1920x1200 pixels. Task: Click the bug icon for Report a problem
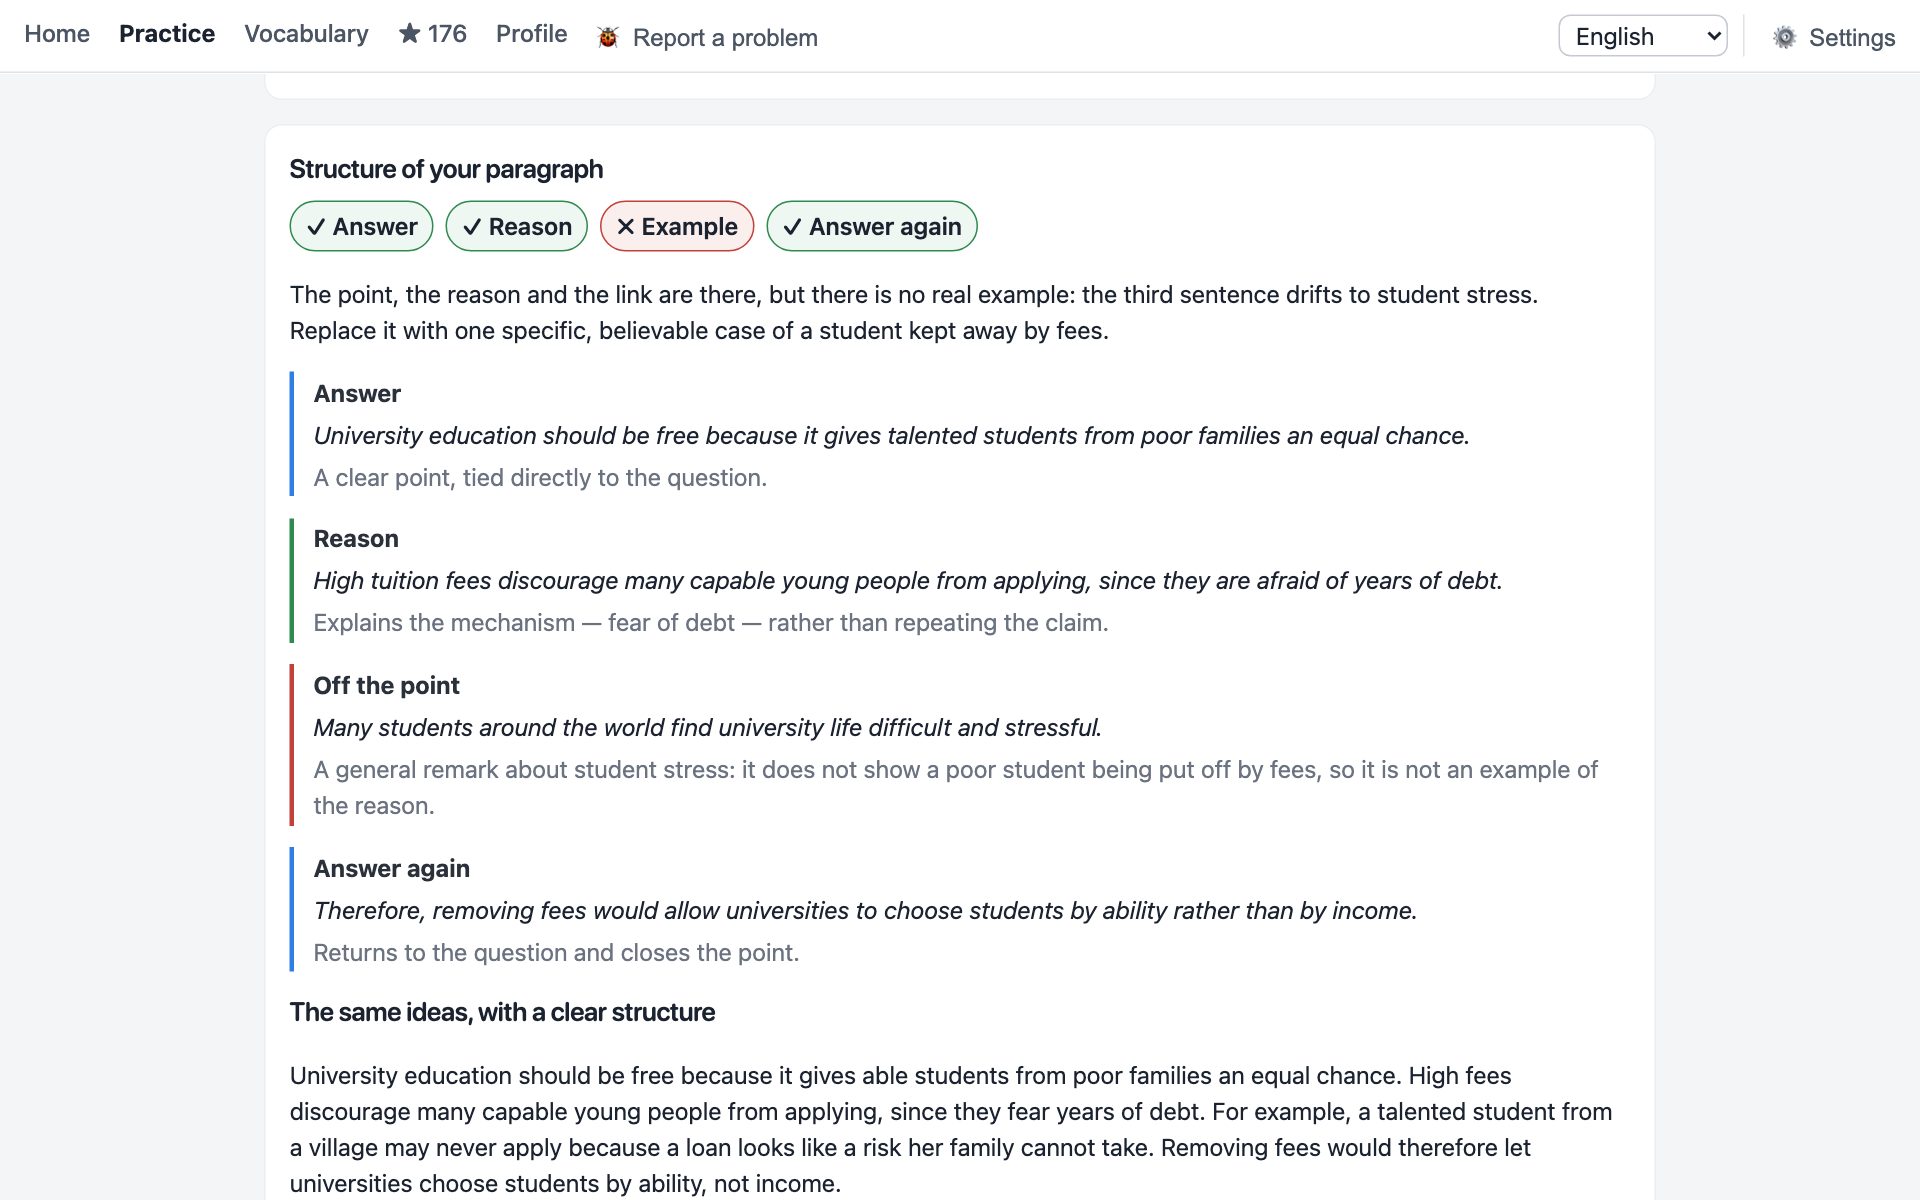(608, 37)
